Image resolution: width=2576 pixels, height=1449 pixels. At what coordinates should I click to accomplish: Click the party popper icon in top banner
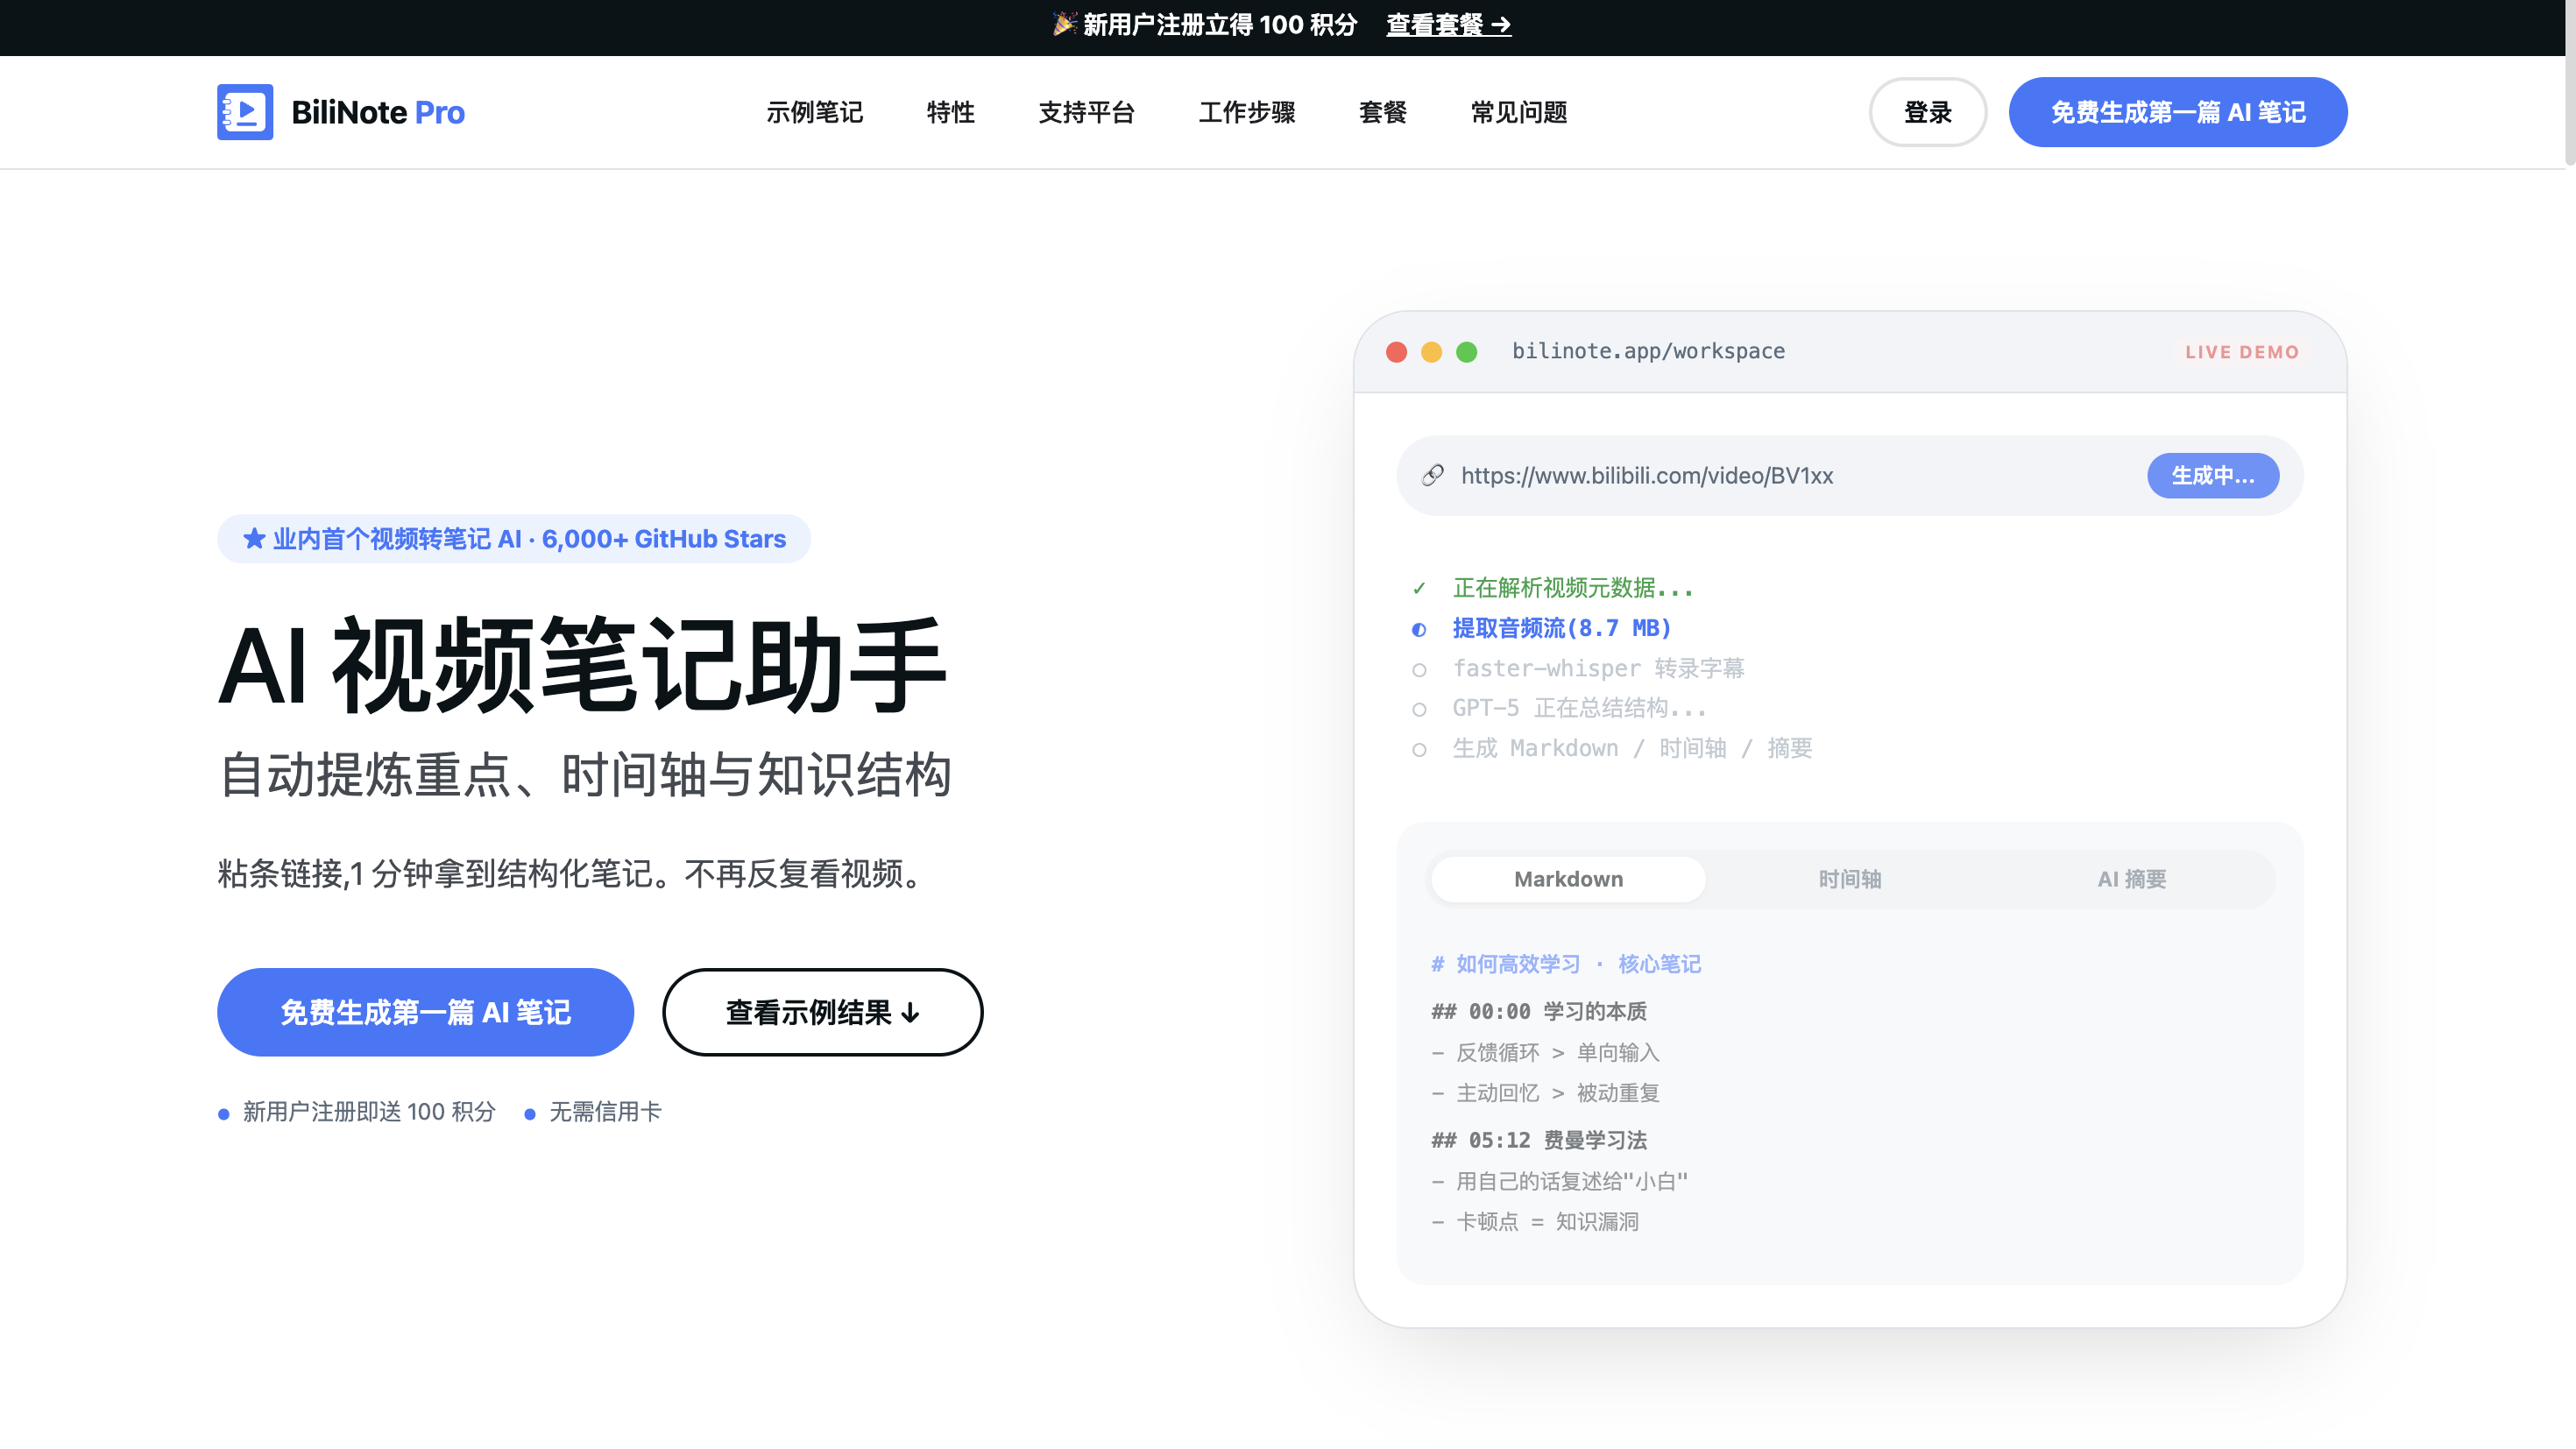click(1063, 24)
